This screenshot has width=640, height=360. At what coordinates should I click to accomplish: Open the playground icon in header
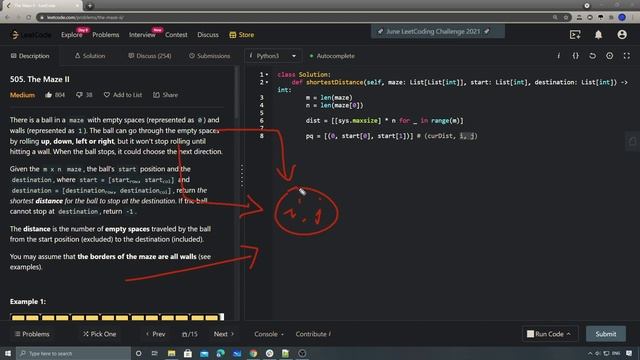tap(575, 35)
